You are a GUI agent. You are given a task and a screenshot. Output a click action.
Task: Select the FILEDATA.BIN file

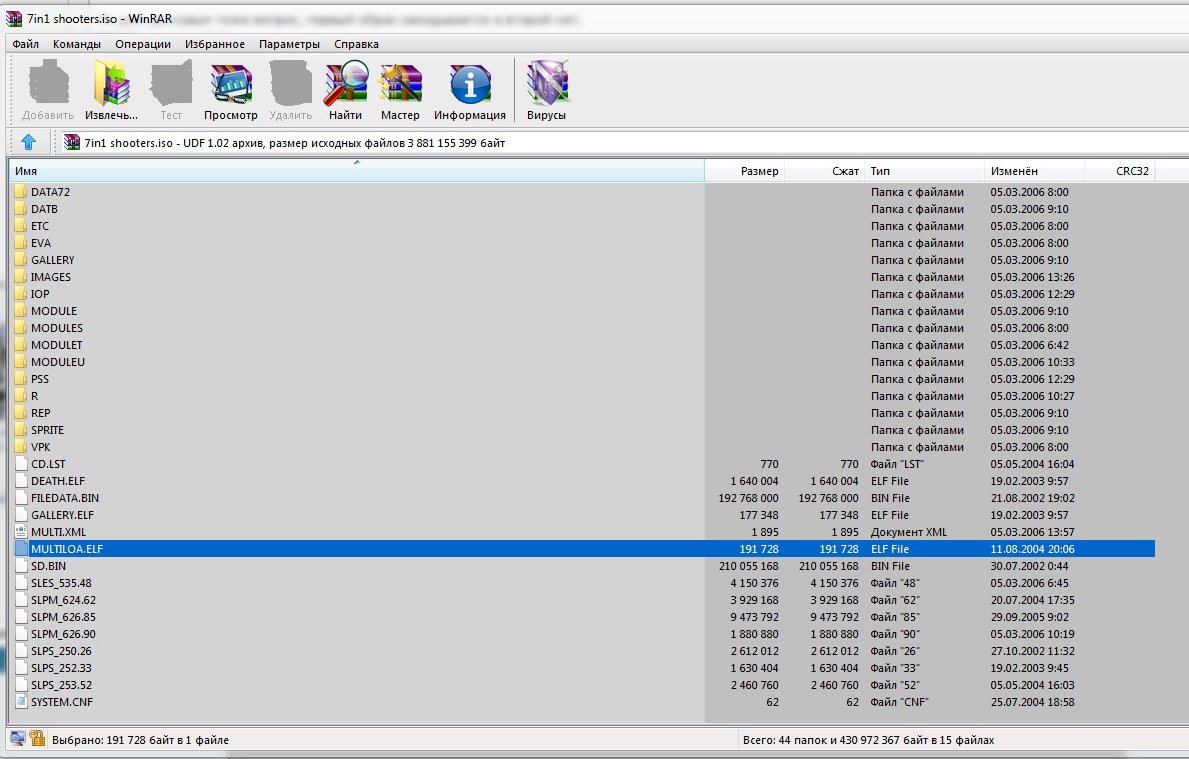64,498
